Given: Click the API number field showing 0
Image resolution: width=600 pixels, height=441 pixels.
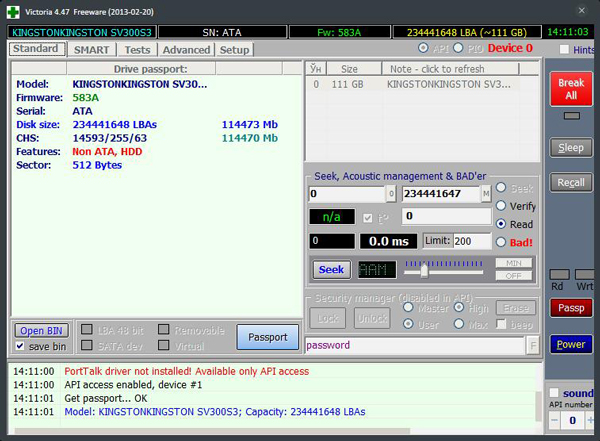Looking at the screenshot, I should [x=572, y=420].
